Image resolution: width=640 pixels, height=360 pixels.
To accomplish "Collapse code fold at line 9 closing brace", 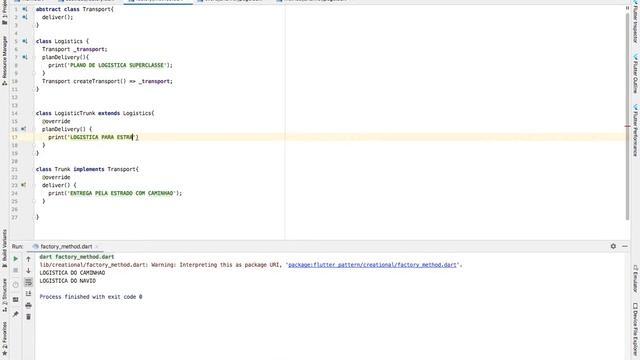I will pos(35,73).
